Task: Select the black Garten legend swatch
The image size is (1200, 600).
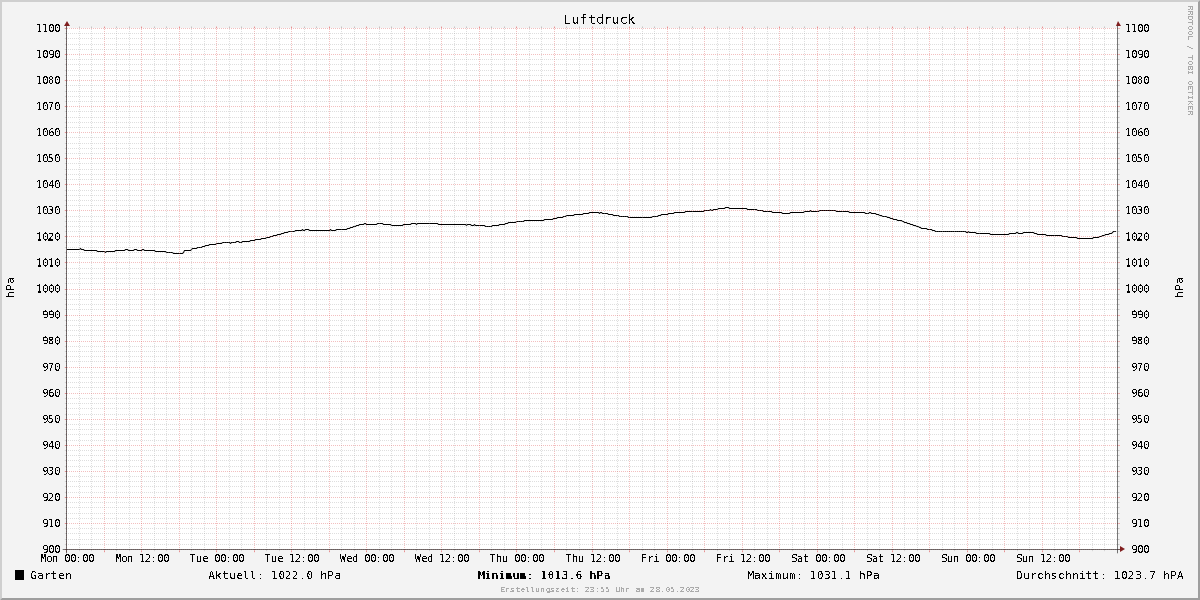Action: 19,575
